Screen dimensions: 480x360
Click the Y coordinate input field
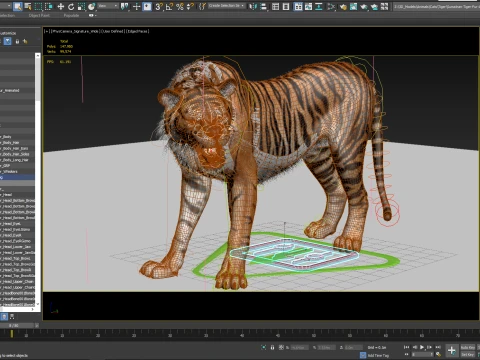point(326,347)
